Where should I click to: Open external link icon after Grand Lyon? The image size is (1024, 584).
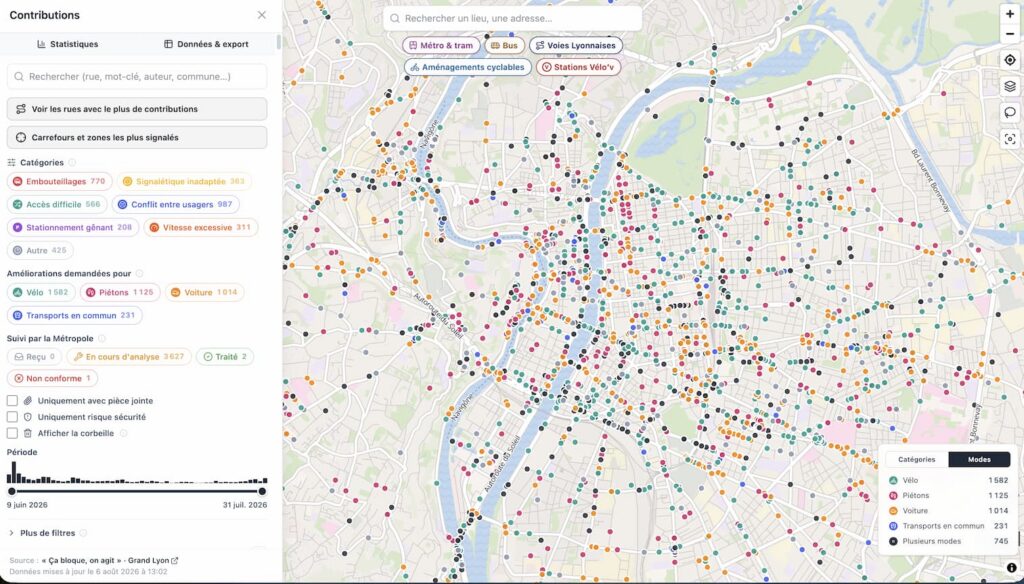click(x=174, y=560)
